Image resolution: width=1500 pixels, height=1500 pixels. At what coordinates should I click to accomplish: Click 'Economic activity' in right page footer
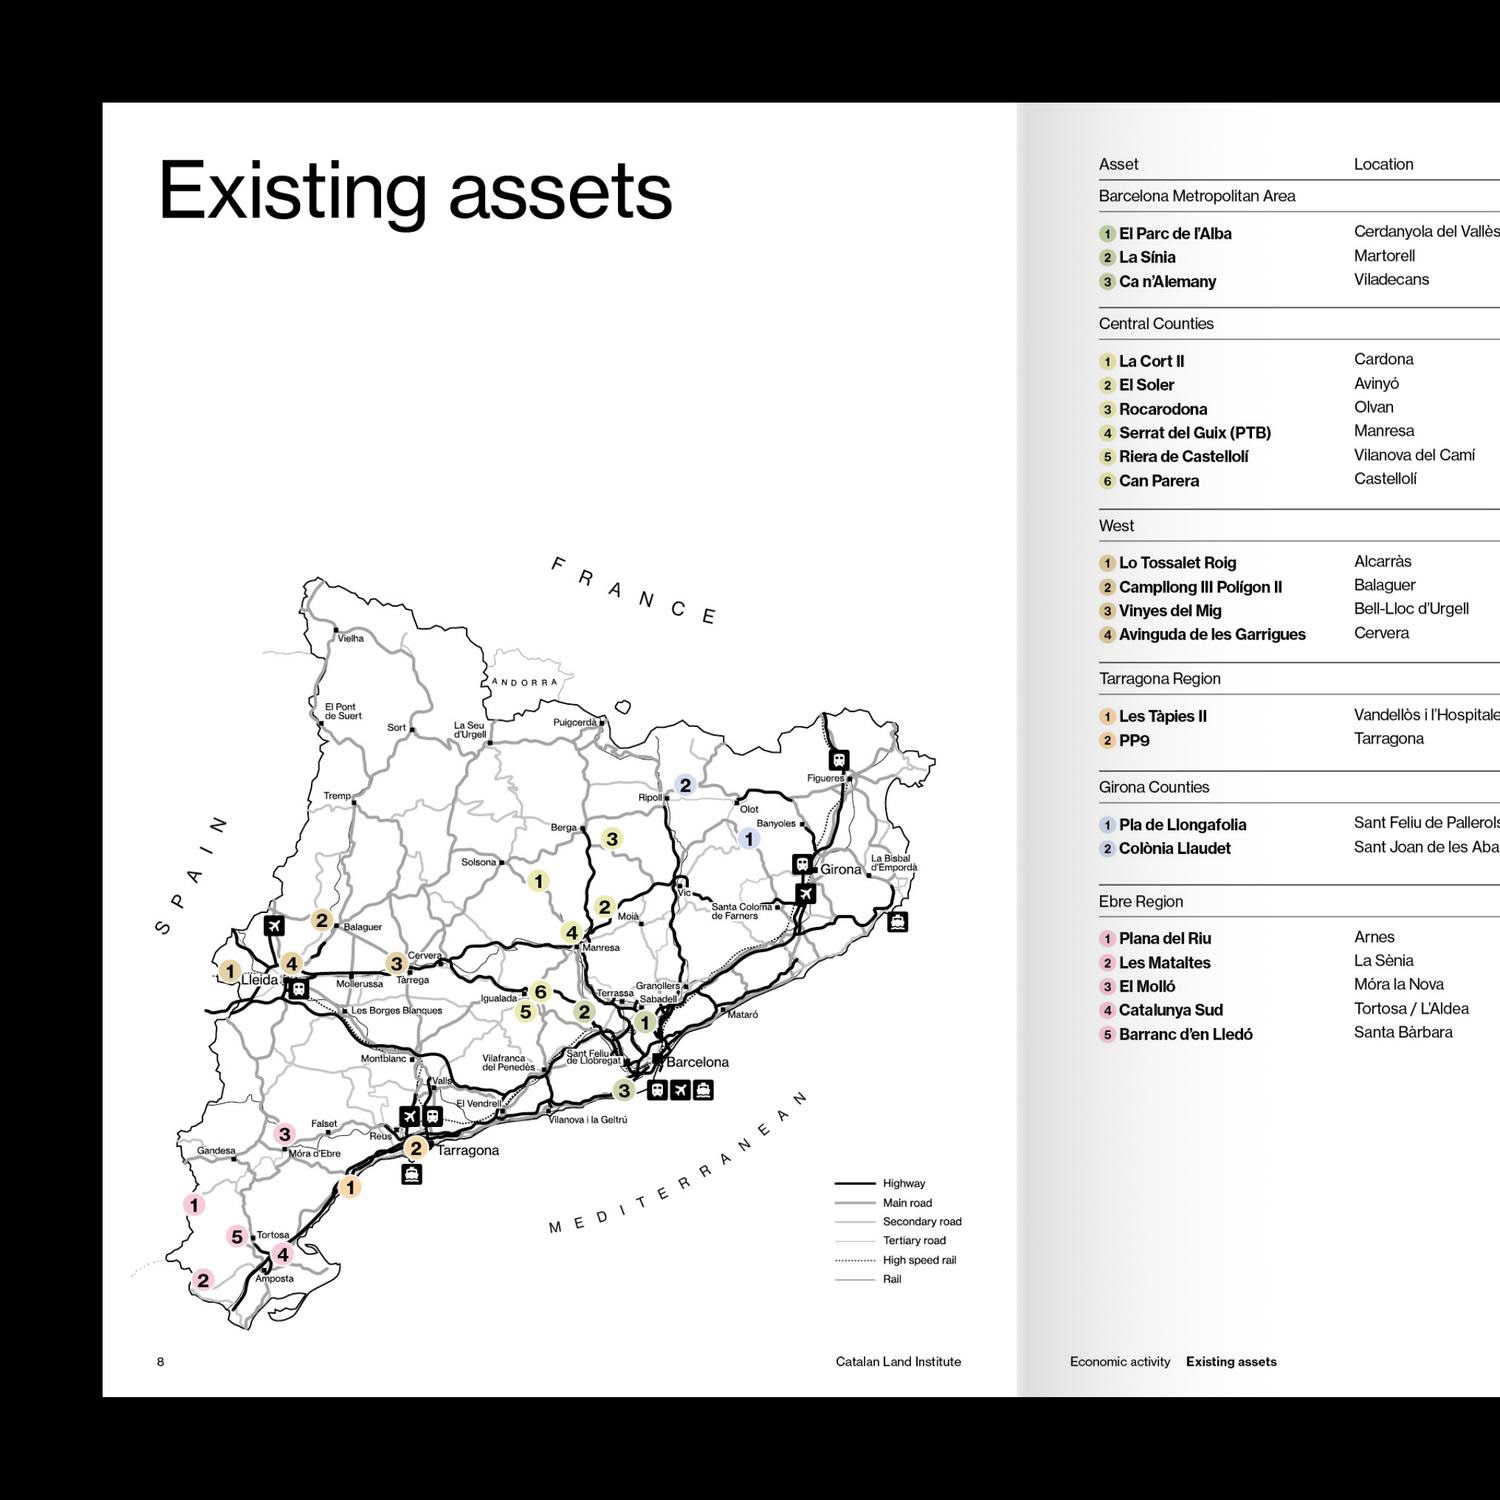click(1120, 1362)
